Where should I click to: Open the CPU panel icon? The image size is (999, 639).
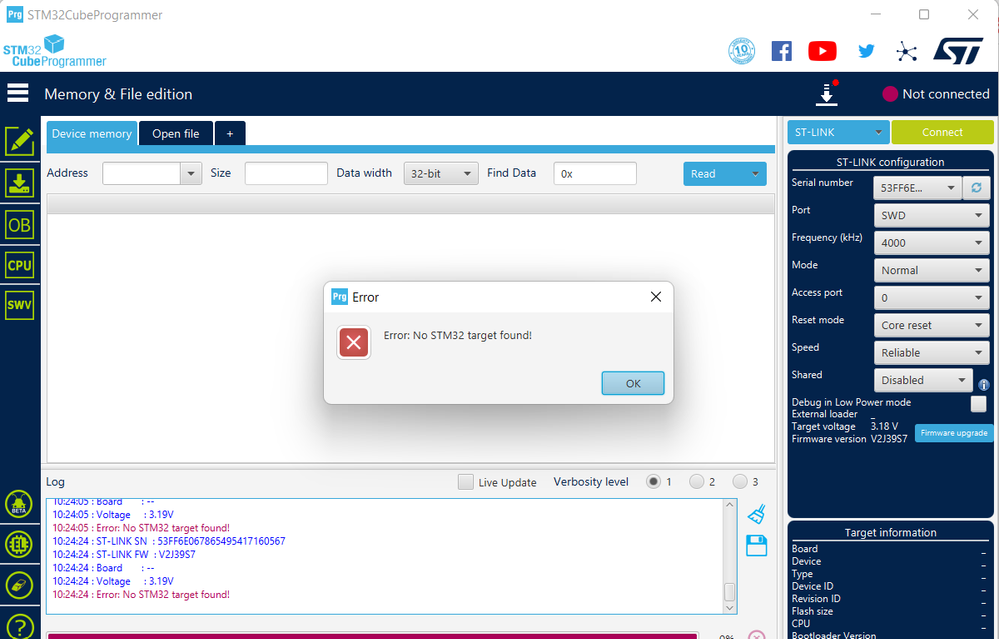pos(20,265)
